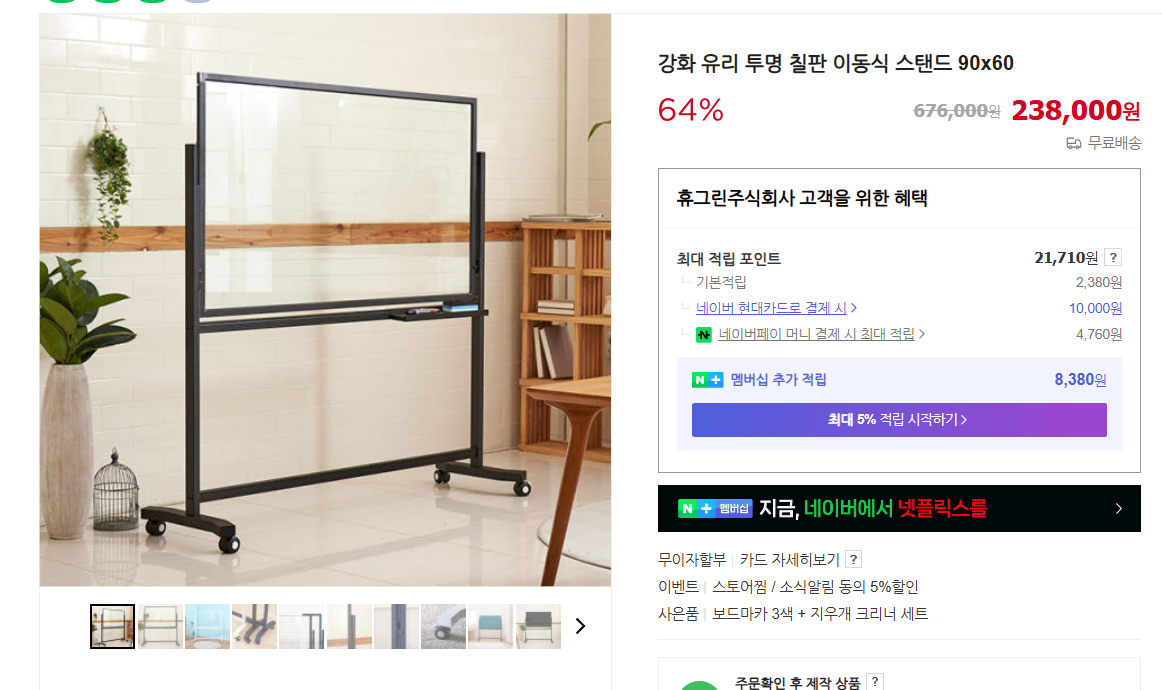This screenshot has height=690, width=1162.
Task: Show next thumbnails with the right arrow
Action: click(580, 626)
